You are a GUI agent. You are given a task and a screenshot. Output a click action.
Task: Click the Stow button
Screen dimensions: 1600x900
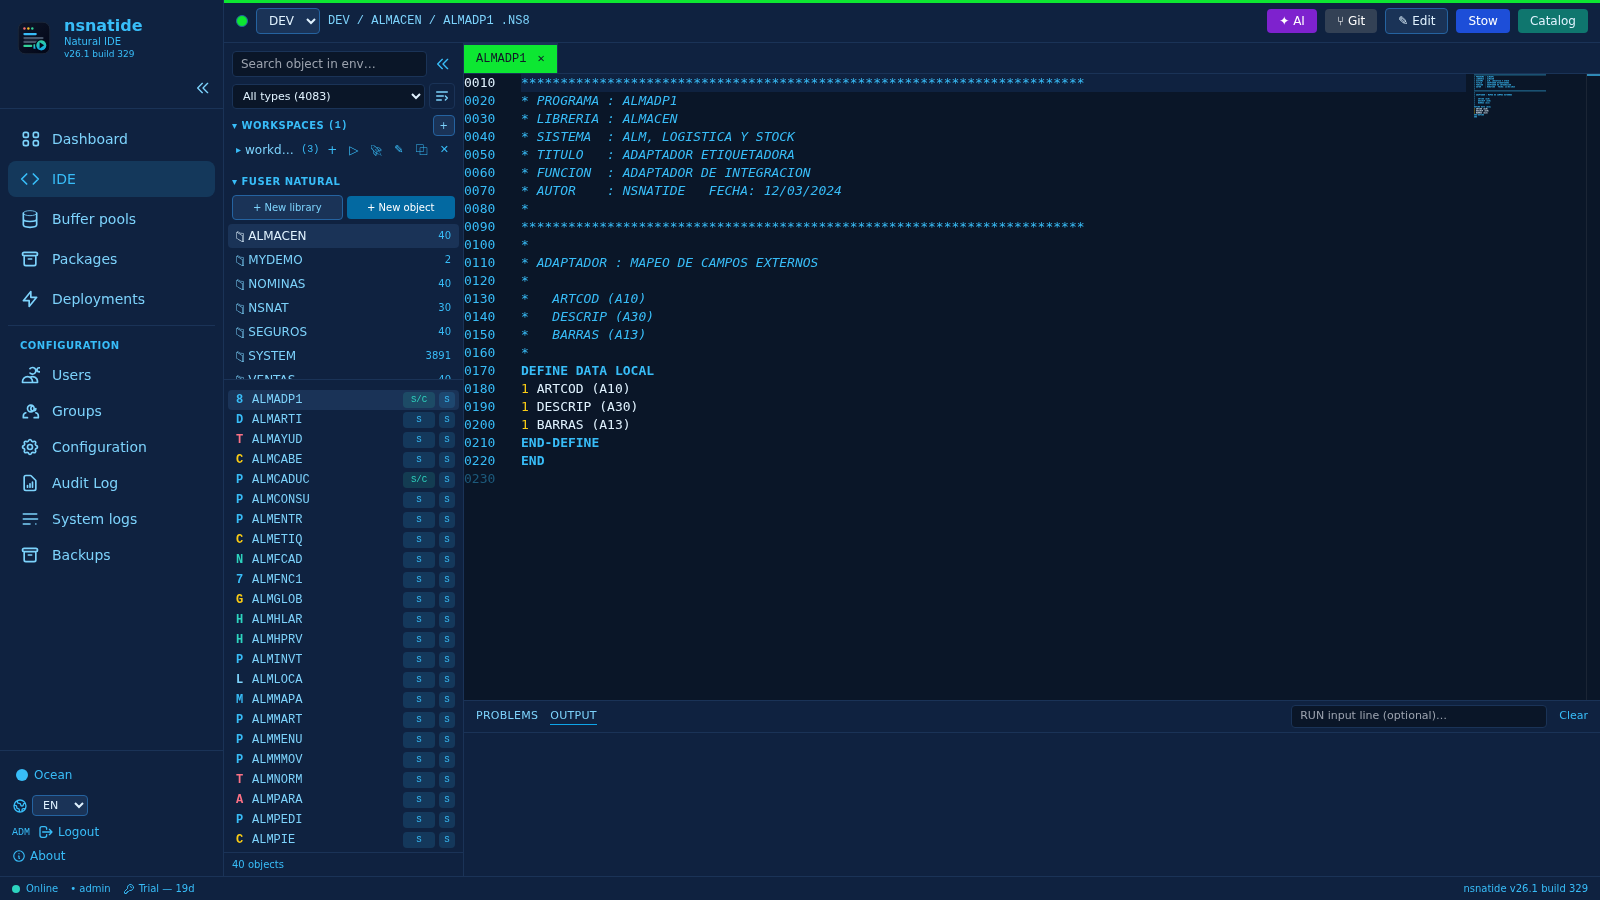tap(1483, 21)
